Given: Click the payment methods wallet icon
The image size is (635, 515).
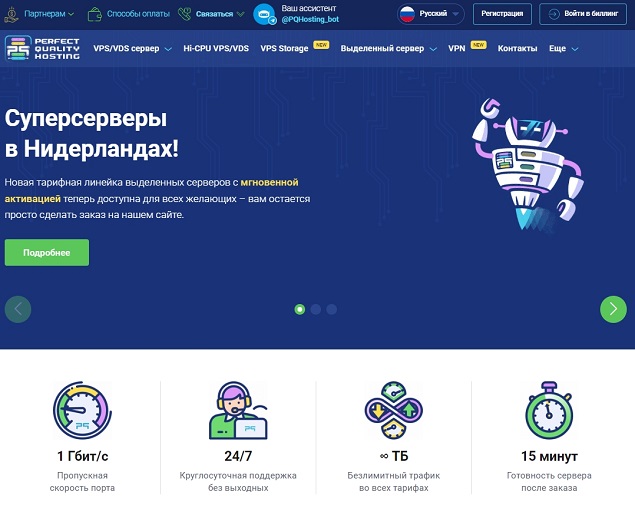Looking at the screenshot, I should click(94, 14).
